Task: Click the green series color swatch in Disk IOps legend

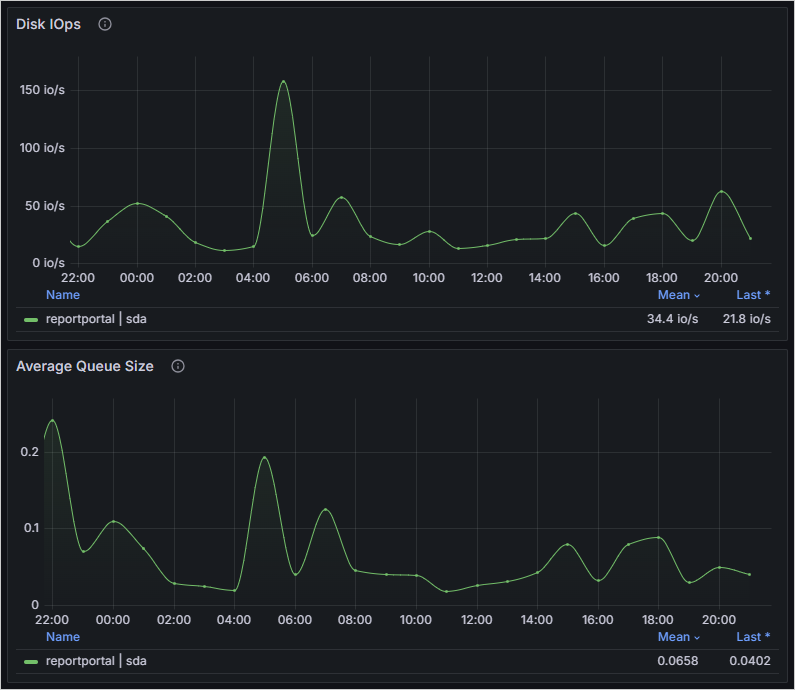Action: tap(31, 319)
